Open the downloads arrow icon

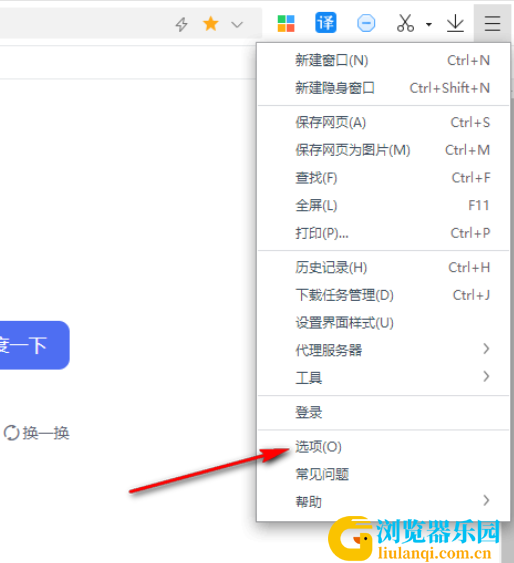pos(455,23)
